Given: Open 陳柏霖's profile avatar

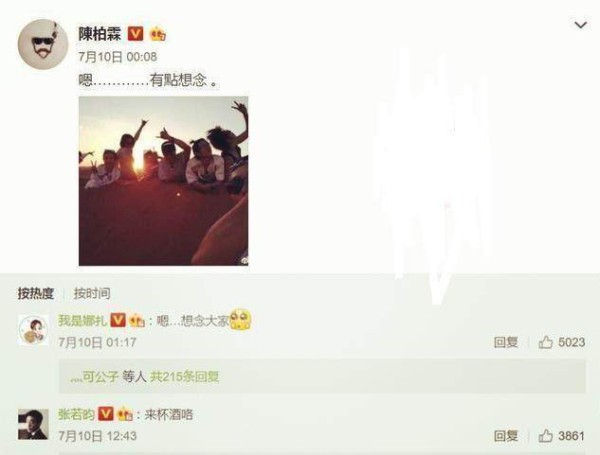Looking at the screenshot, I should 42,44.
